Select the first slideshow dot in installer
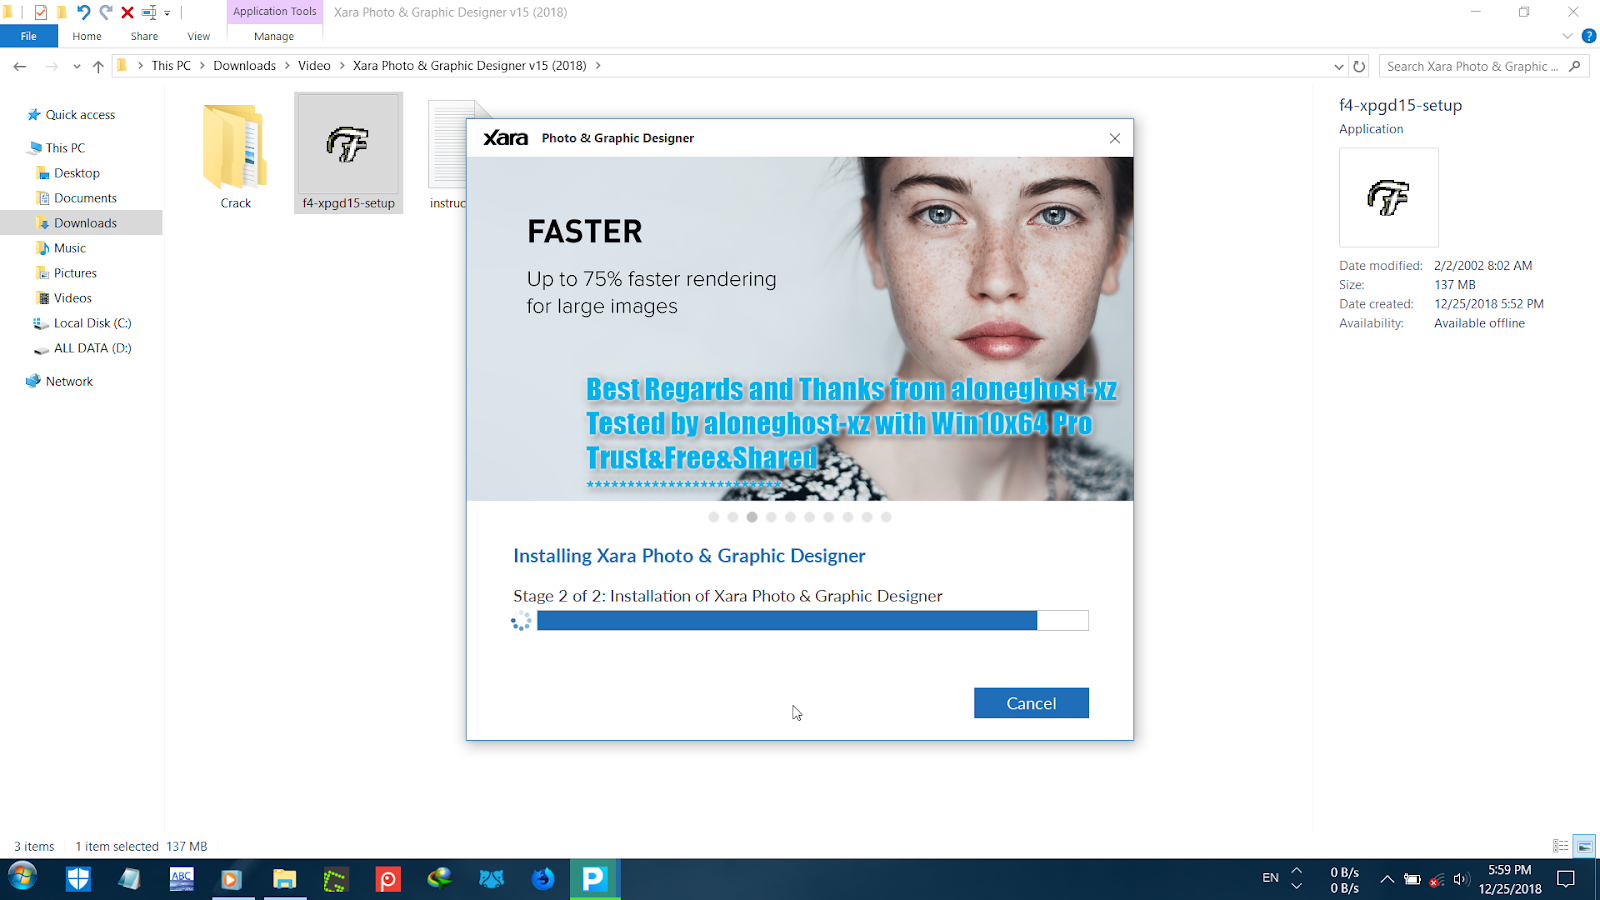Viewport: 1600px width, 900px height. tap(713, 517)
